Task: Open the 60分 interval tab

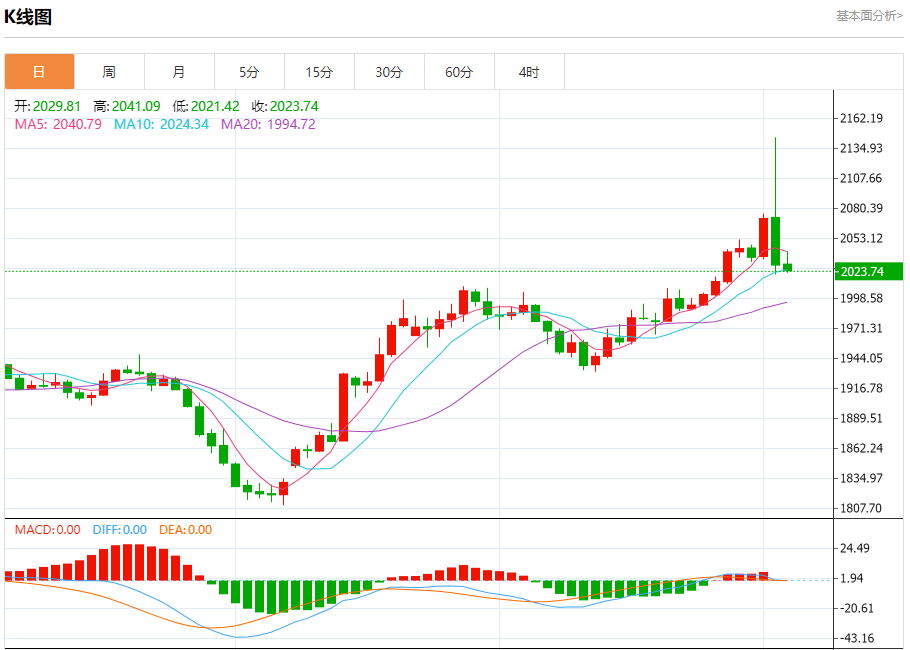Action: pyautogui.click(x=460, y=72)
